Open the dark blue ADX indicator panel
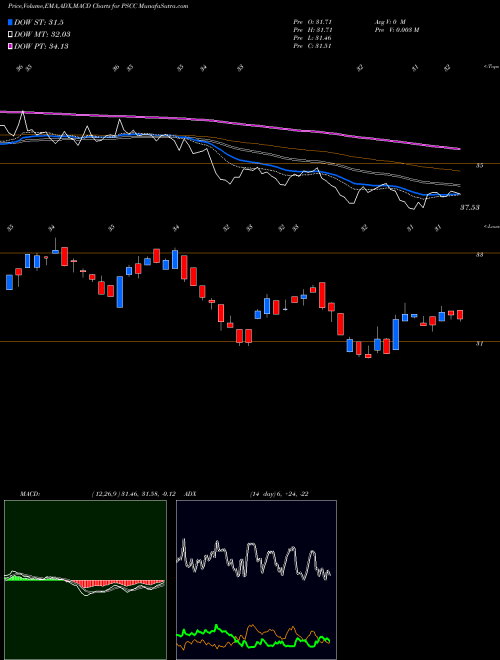This screenshot has width=500, height=660. tap(256, 580)
